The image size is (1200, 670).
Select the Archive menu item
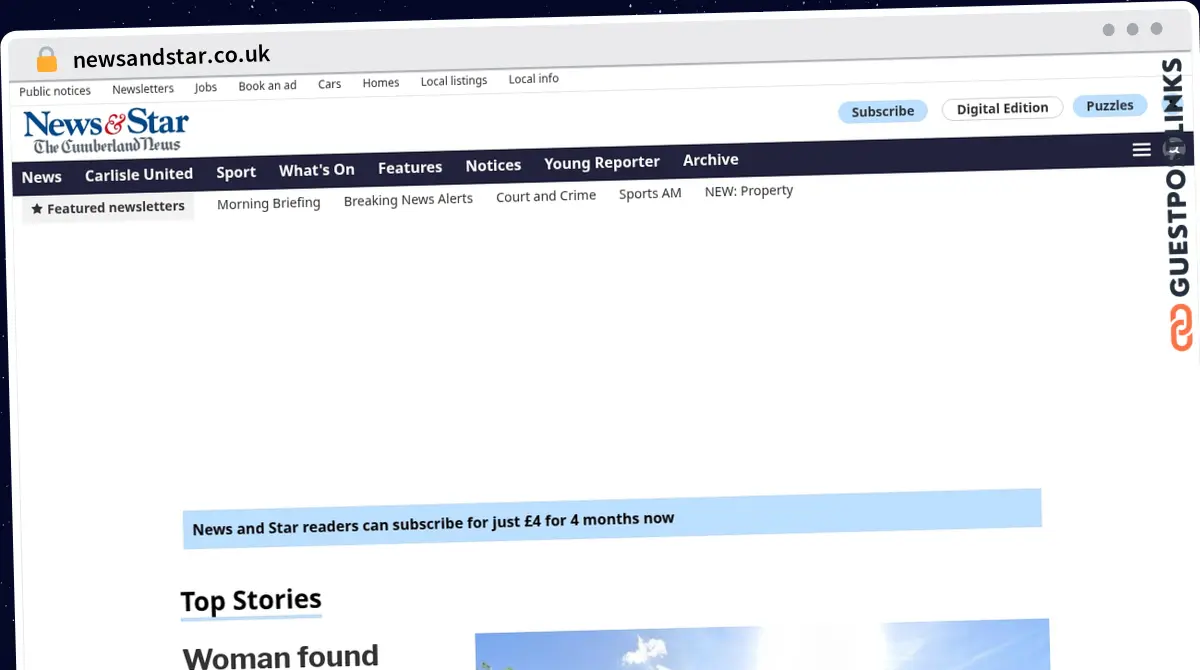[711, 160]
